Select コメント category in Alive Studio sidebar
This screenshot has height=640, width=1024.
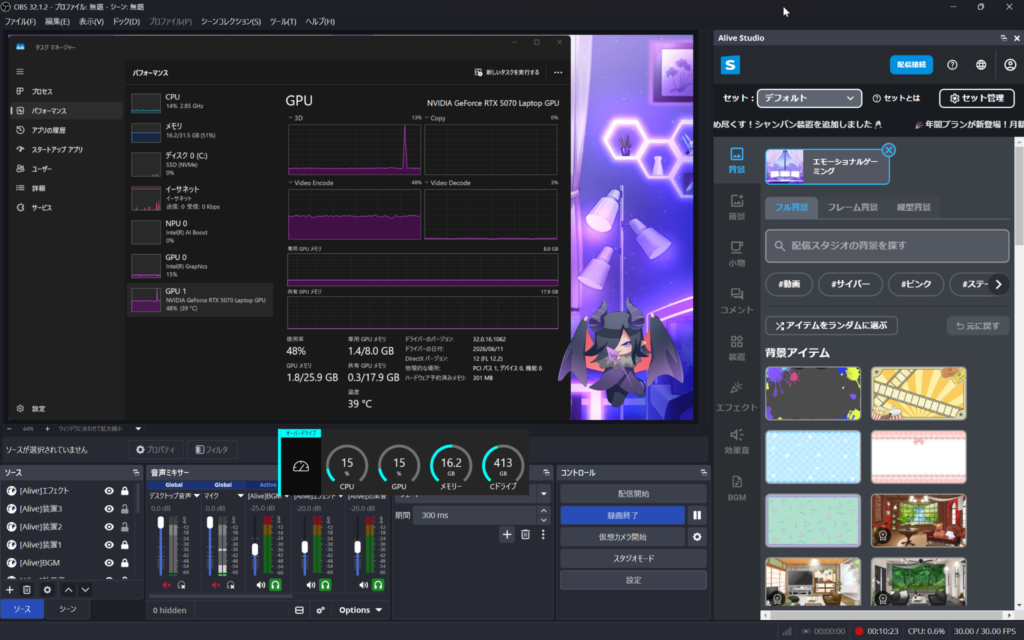pyautogui.click(x=737, y=301)
